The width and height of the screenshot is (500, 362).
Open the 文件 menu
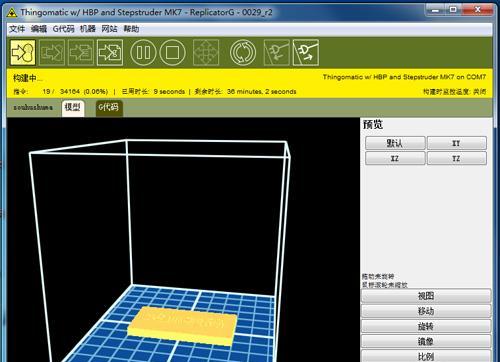point(17,29)
